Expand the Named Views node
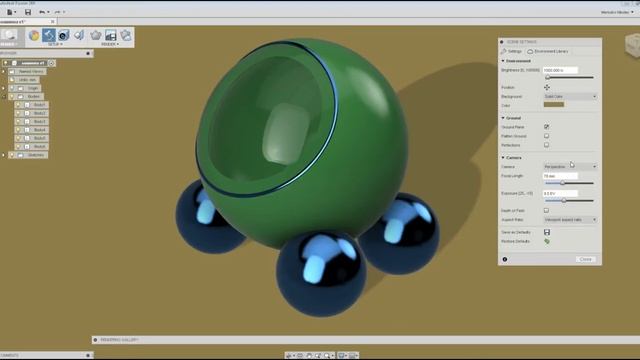The height and width of the screenshot is (360, 640). pyautogui.click(x=4, y=71)
